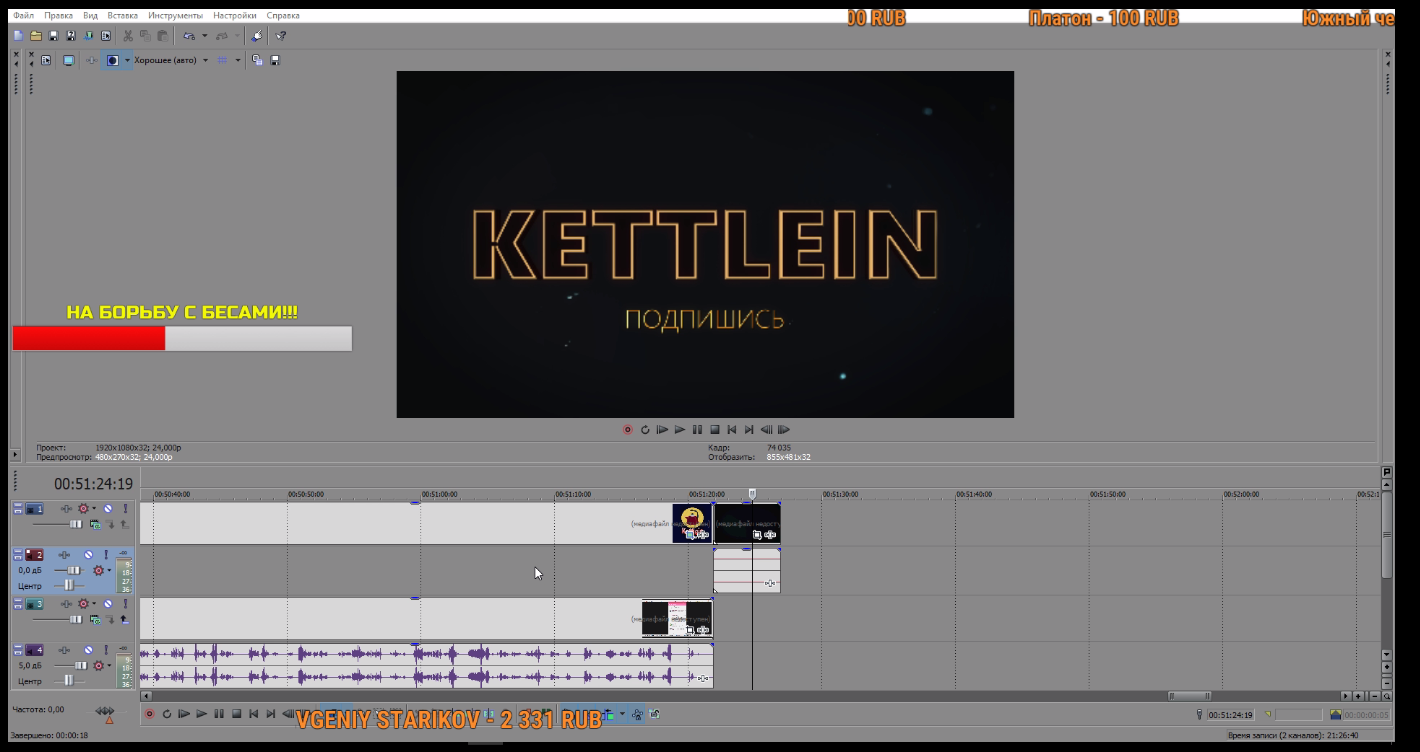Click Stop in the bottom timeline transport bar

pyautogui.click(x=237, y=714)
